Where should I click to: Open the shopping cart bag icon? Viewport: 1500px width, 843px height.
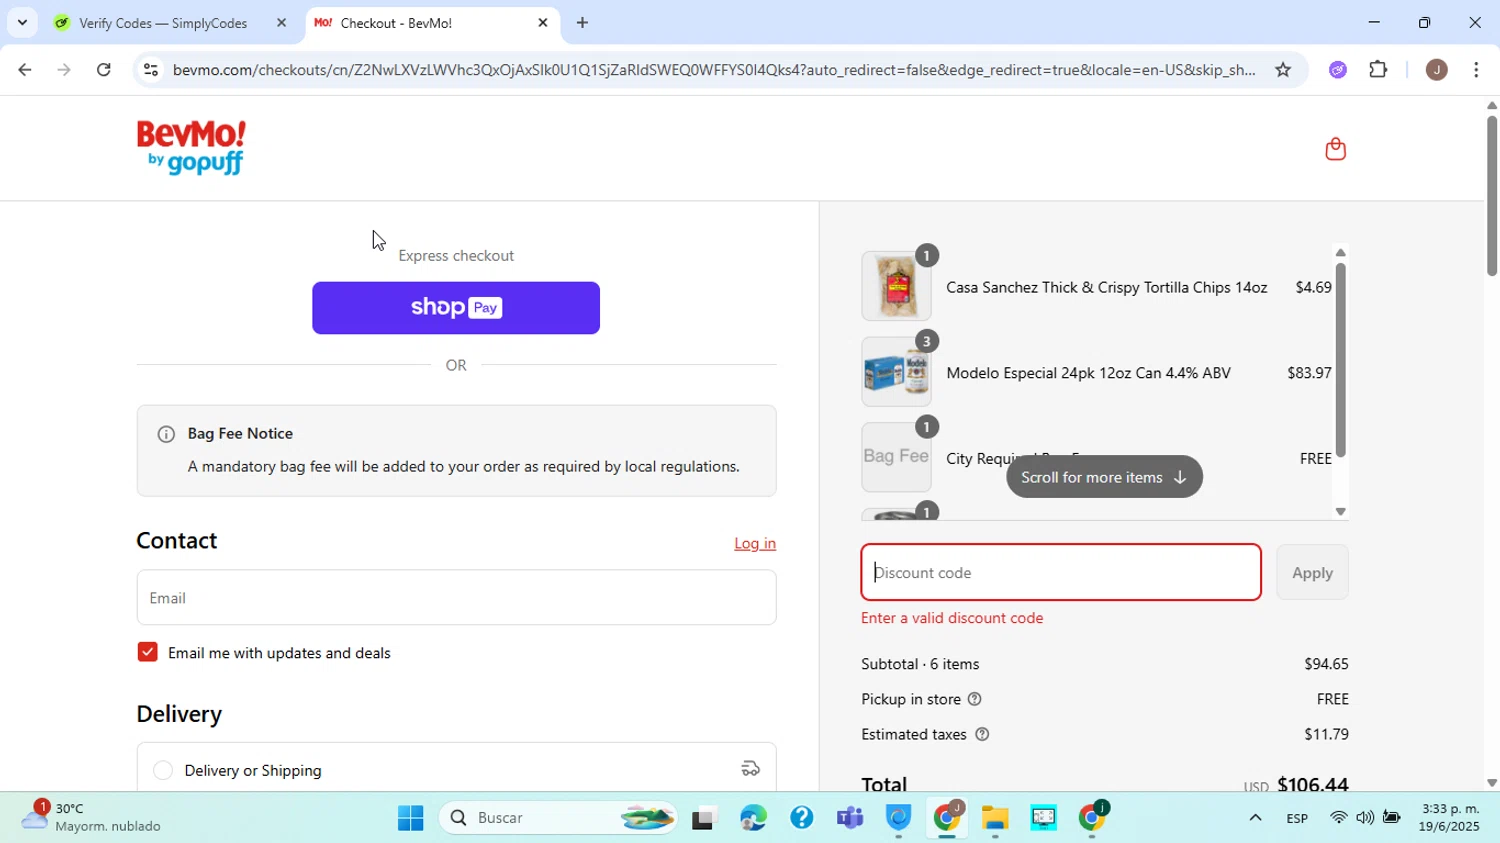point(1335,149)
